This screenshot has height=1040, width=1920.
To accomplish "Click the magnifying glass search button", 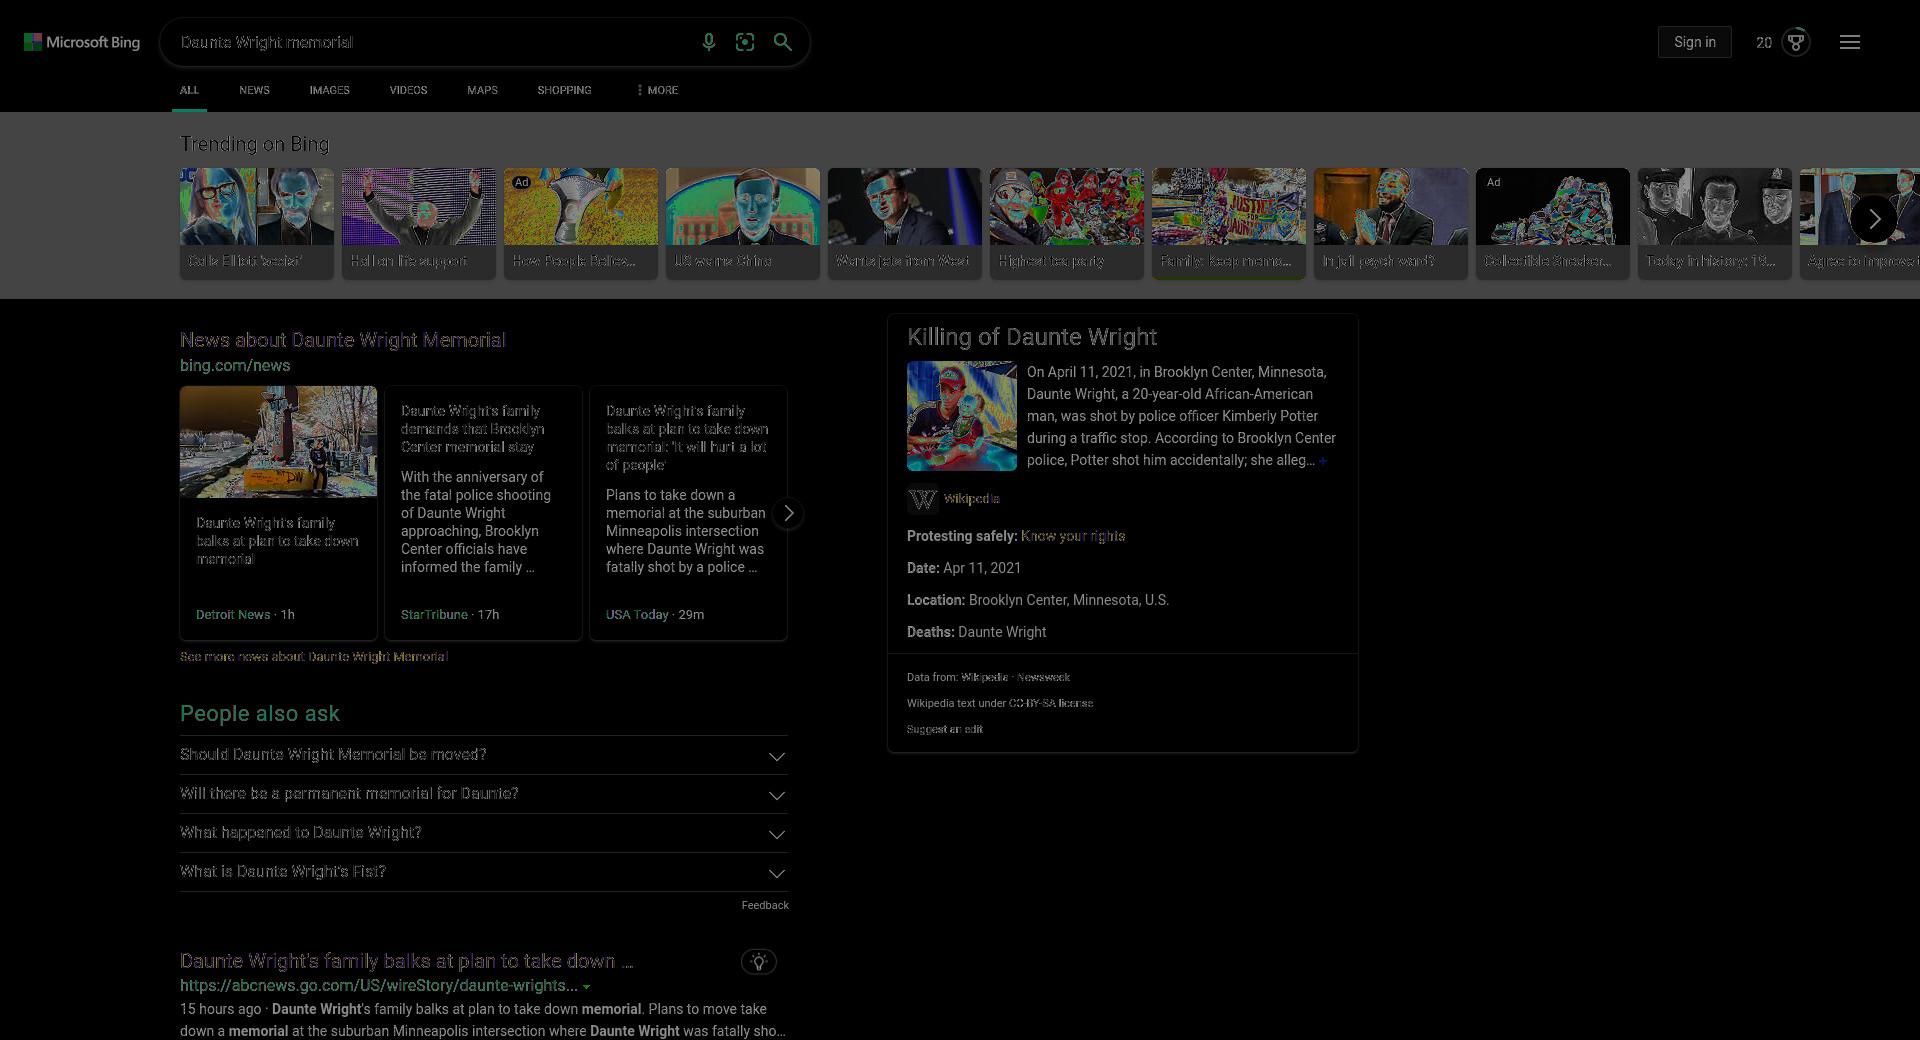I will pyautogui.click(x=783, y=42).
